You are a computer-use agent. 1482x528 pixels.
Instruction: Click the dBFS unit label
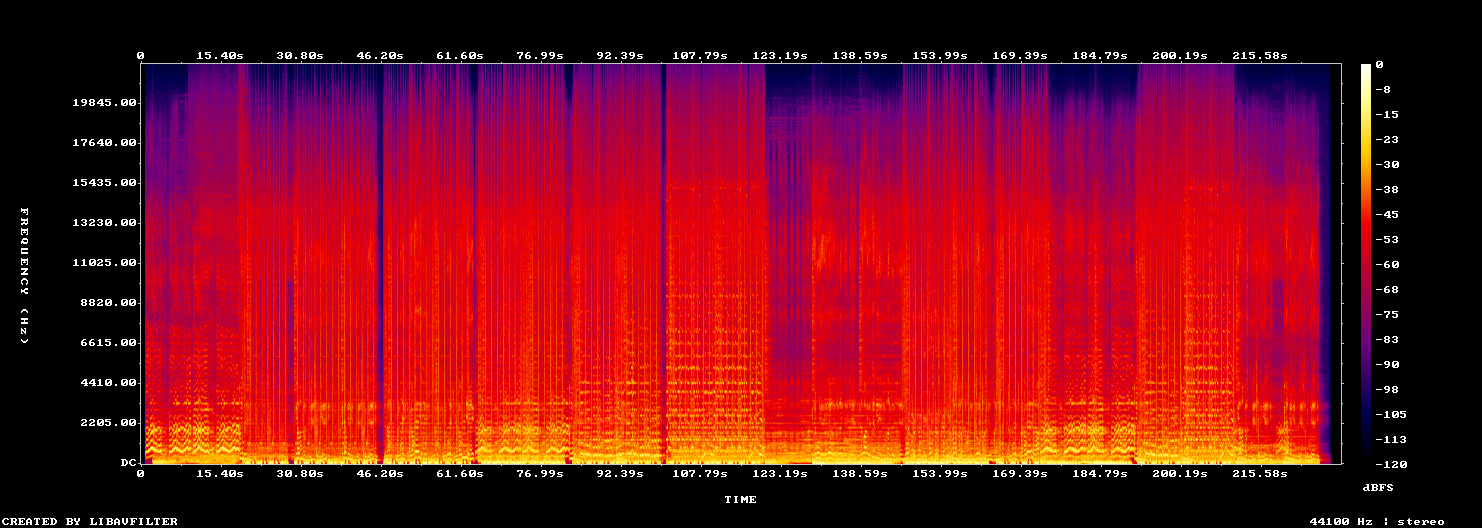pyautogui.click(x=1378, y=487)
